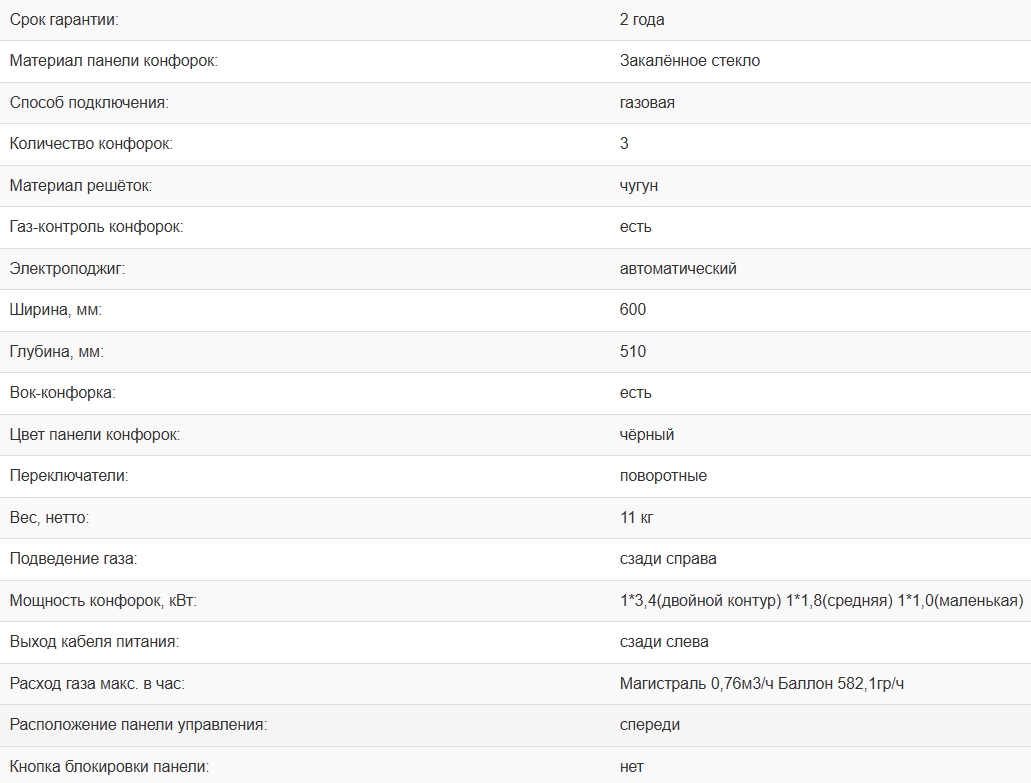Click the "Способ подключения" label
1031x783 pixels.
pos(89,103)
